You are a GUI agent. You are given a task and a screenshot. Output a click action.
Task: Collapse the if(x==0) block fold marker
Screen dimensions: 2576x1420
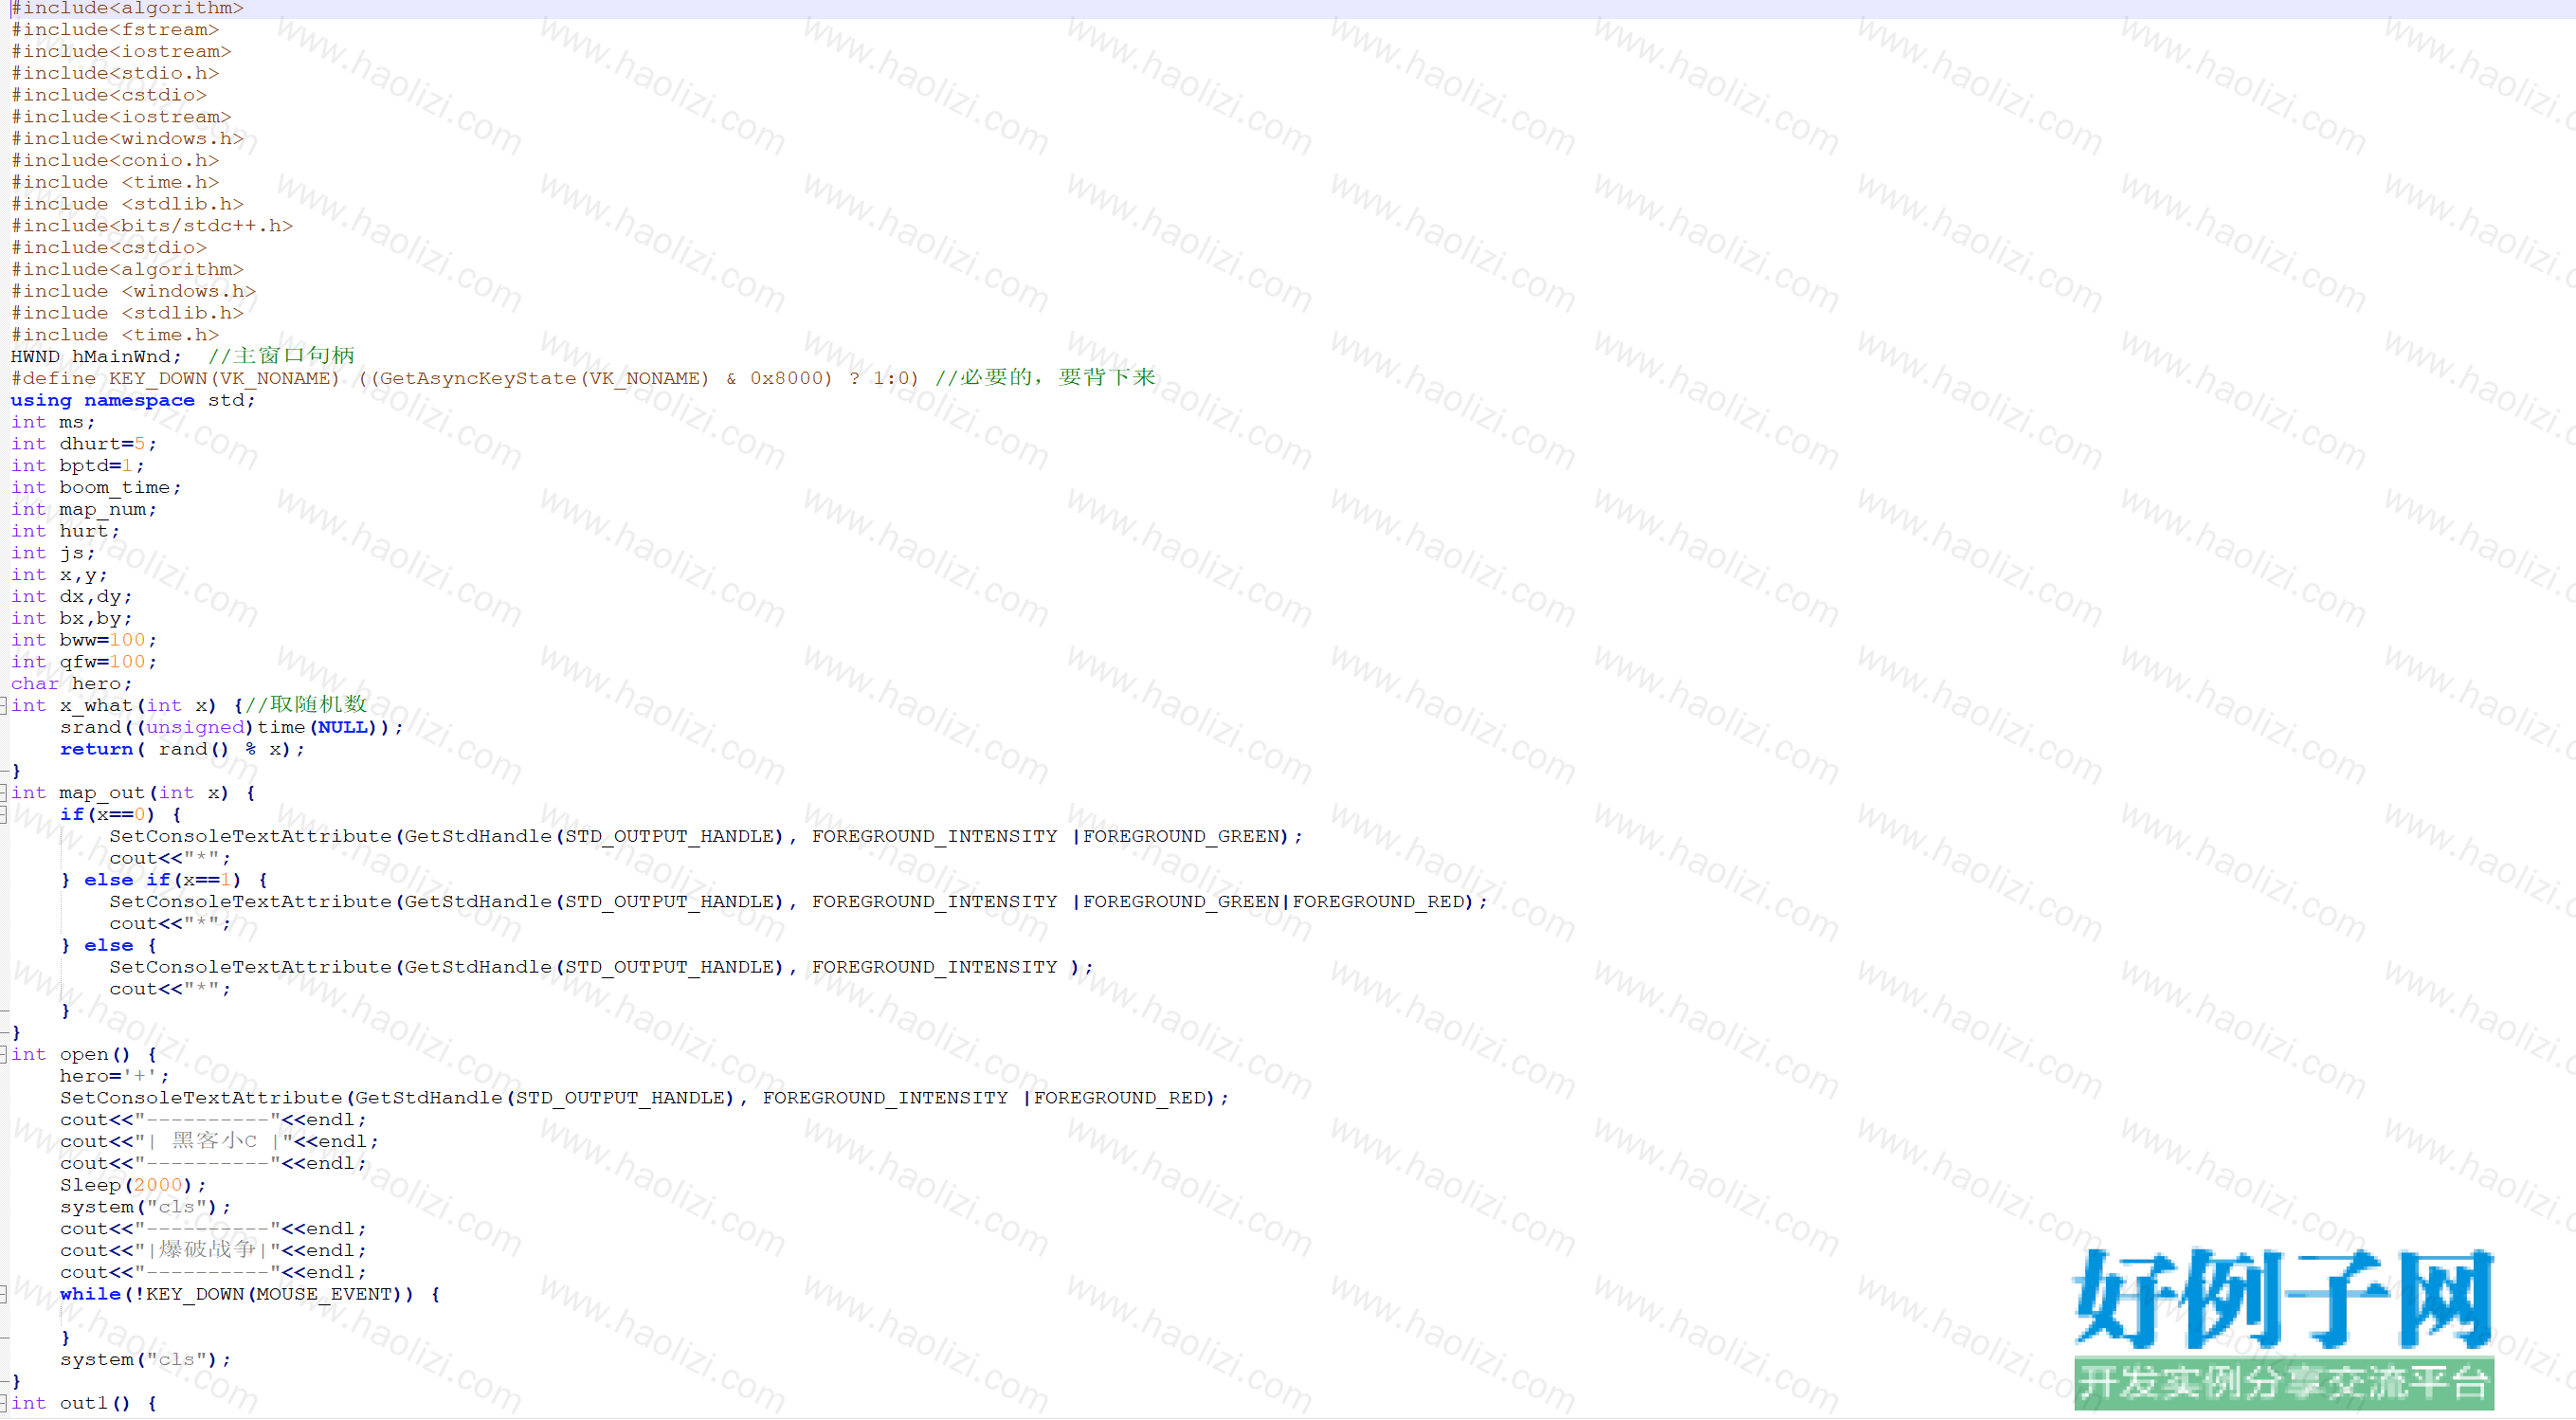tap(4, 815)
